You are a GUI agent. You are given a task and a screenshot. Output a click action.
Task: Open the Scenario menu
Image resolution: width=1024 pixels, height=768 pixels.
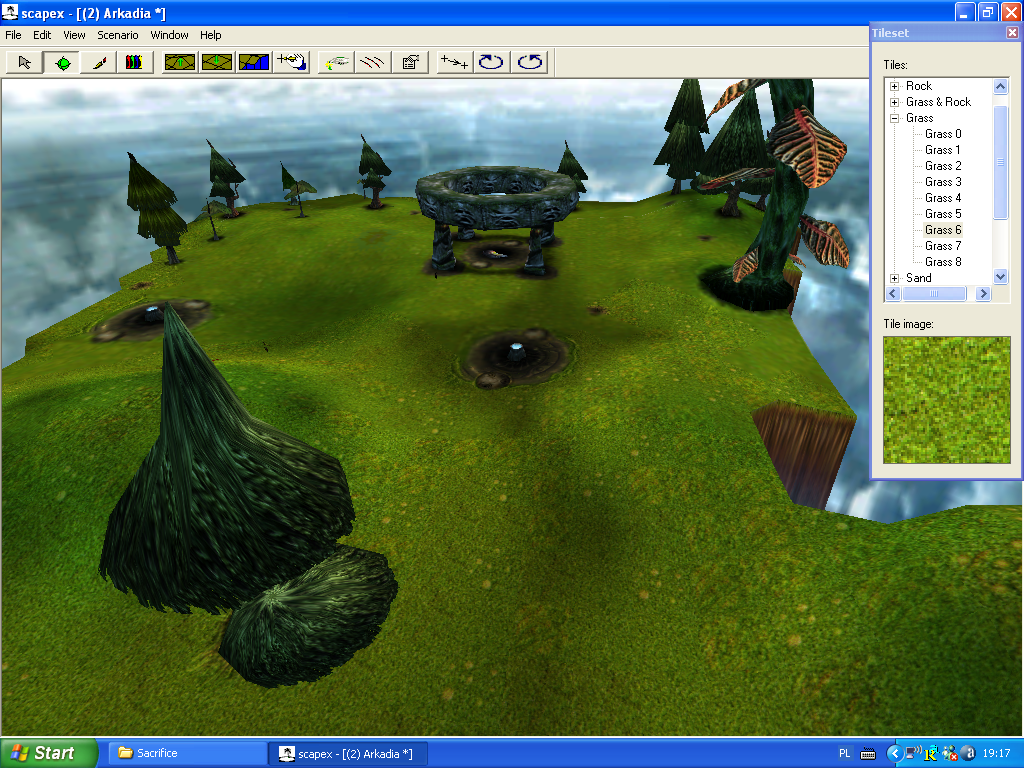coord(118,35)
